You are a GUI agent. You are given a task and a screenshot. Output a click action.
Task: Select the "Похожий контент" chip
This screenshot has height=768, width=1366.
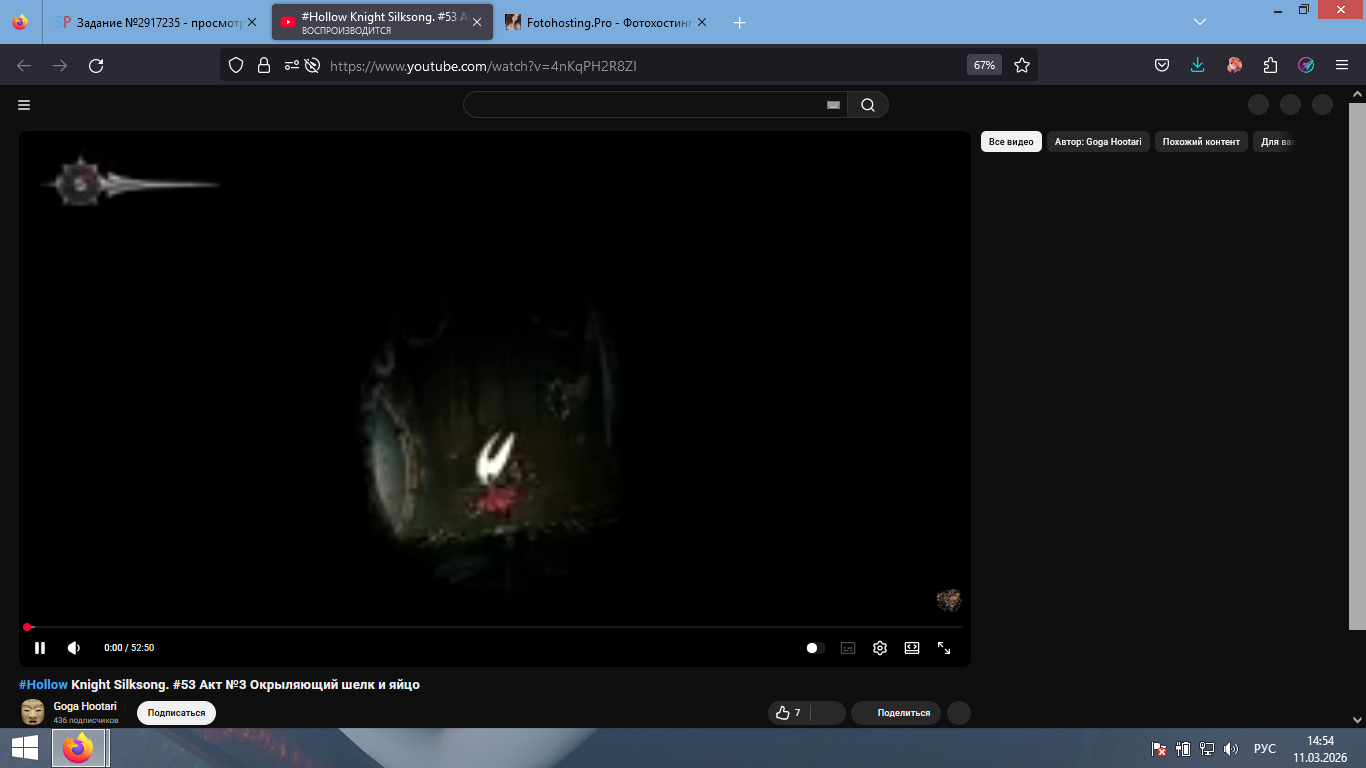(1201, 142)
